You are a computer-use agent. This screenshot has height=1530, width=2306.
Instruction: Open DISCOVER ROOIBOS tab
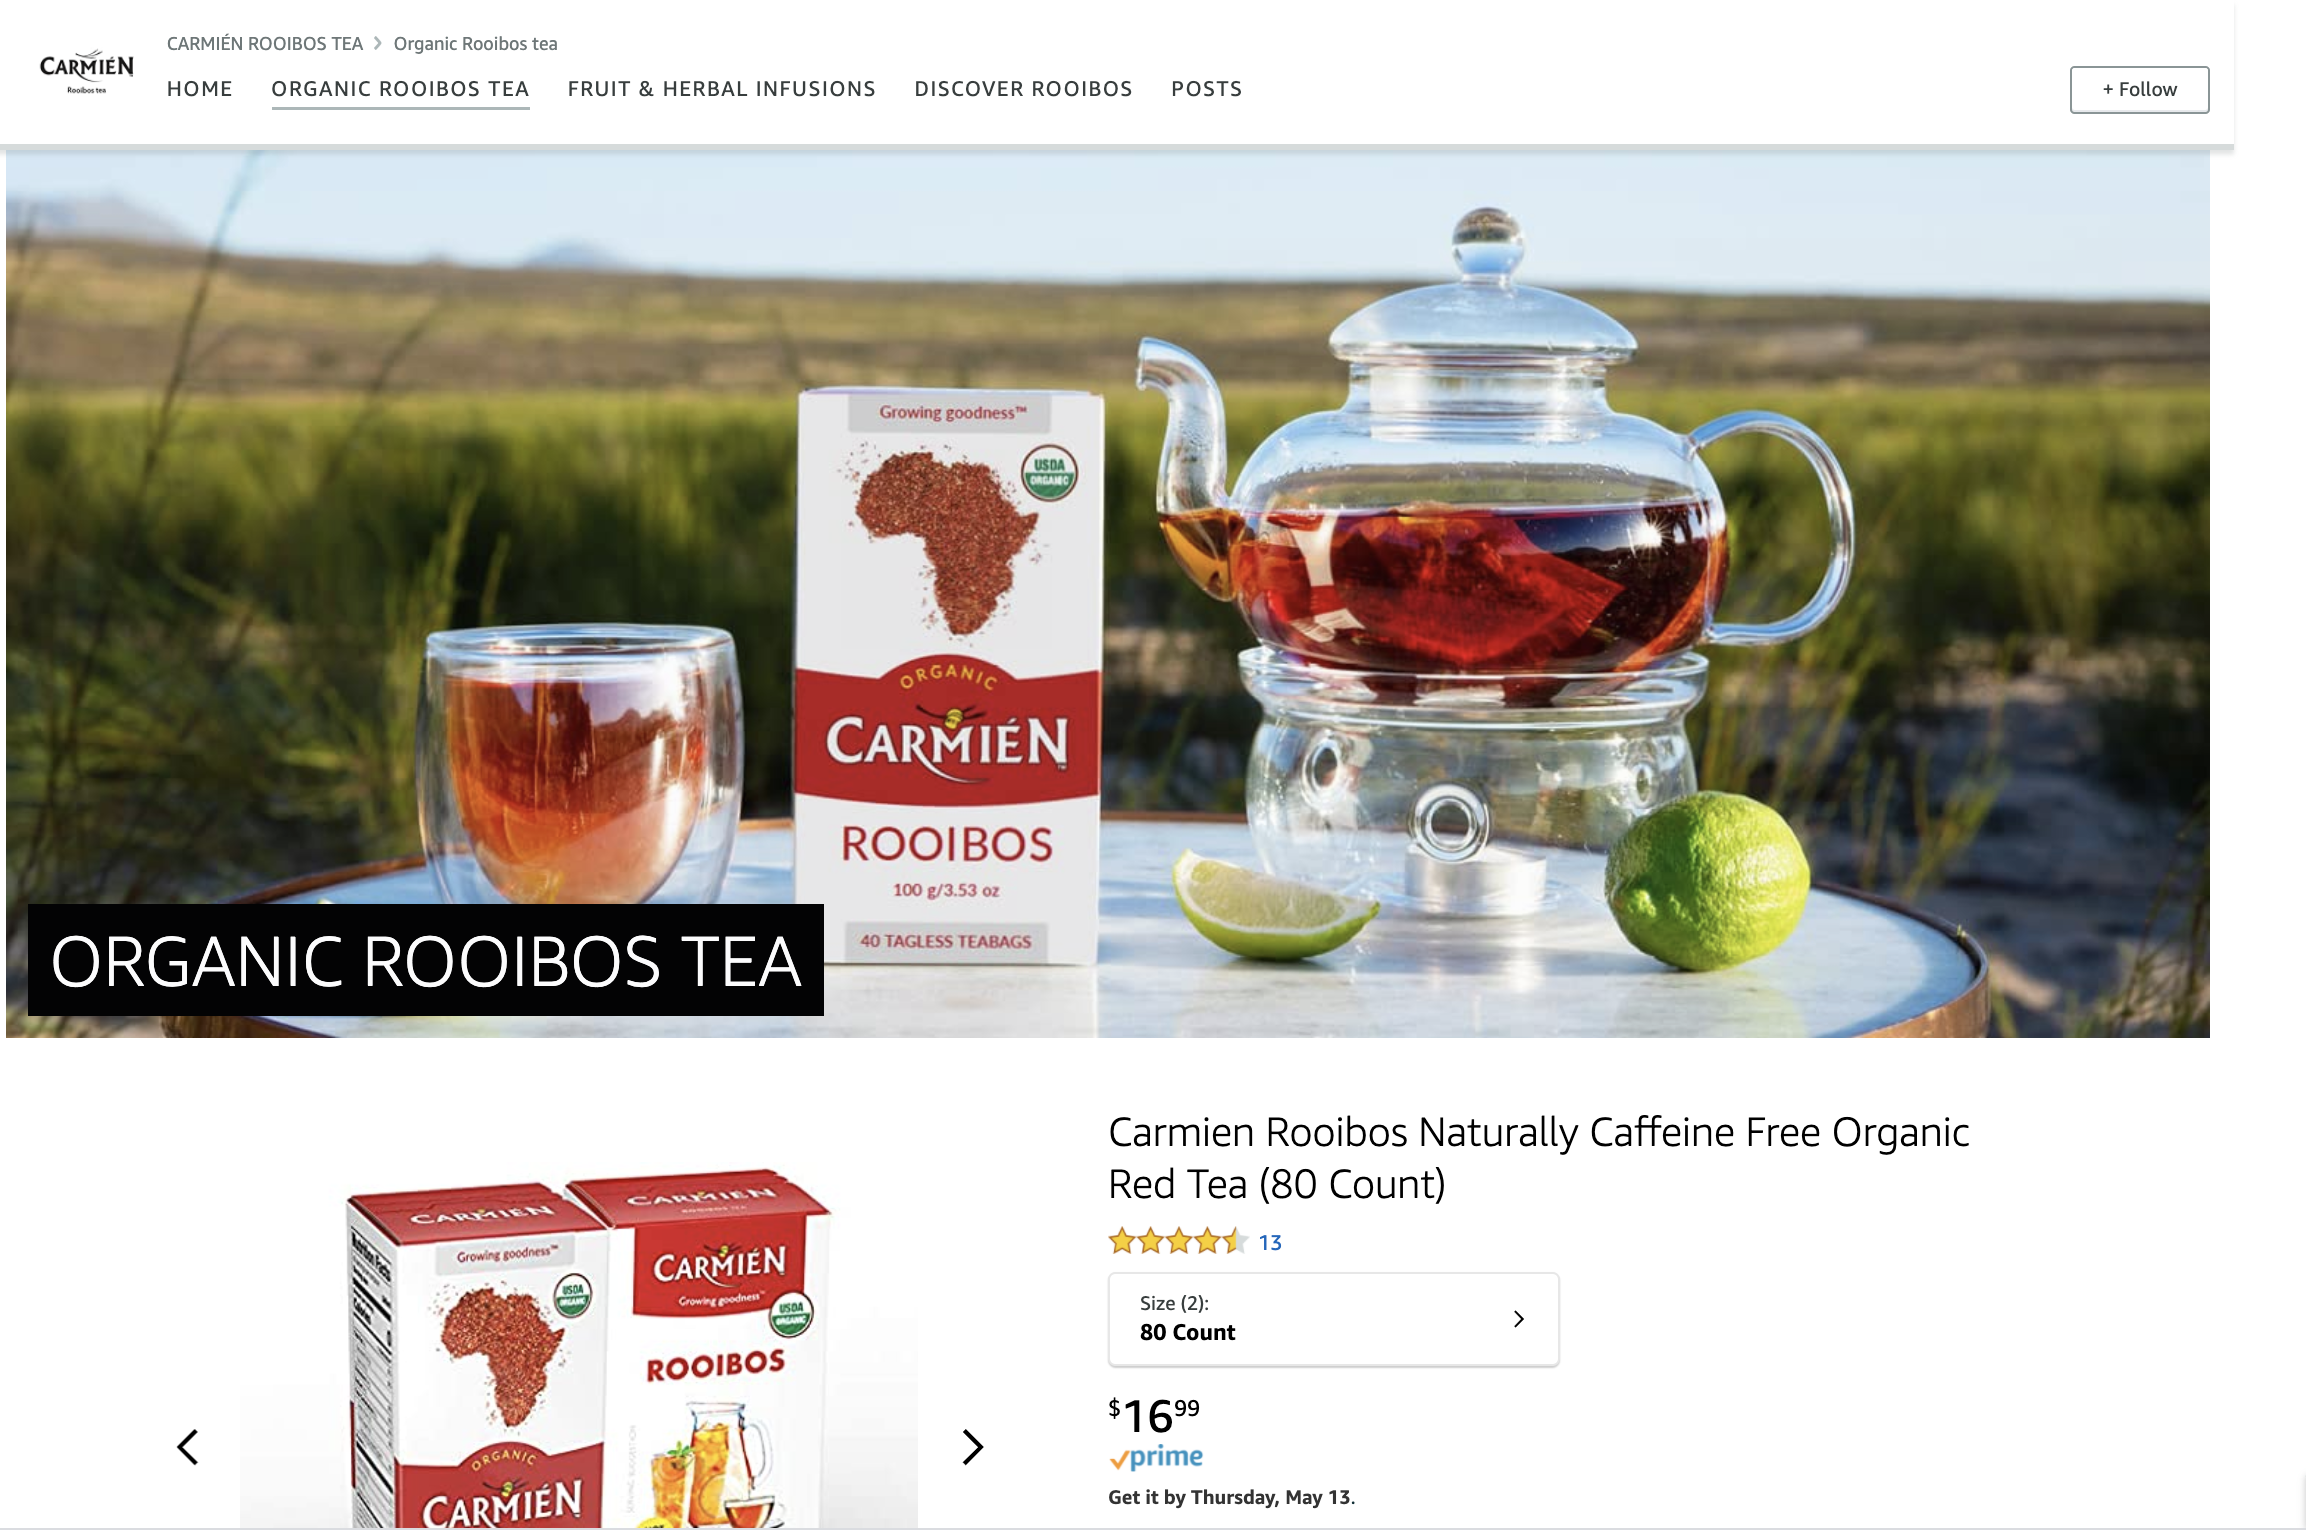1023,89
